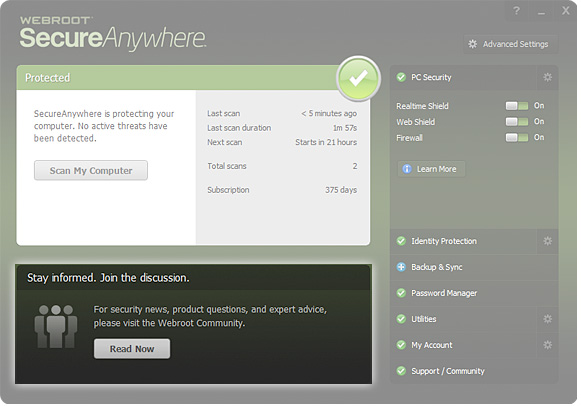Click the 'Subscription' label
Viewport: 581px width, 406px height.
coord(228,190)
